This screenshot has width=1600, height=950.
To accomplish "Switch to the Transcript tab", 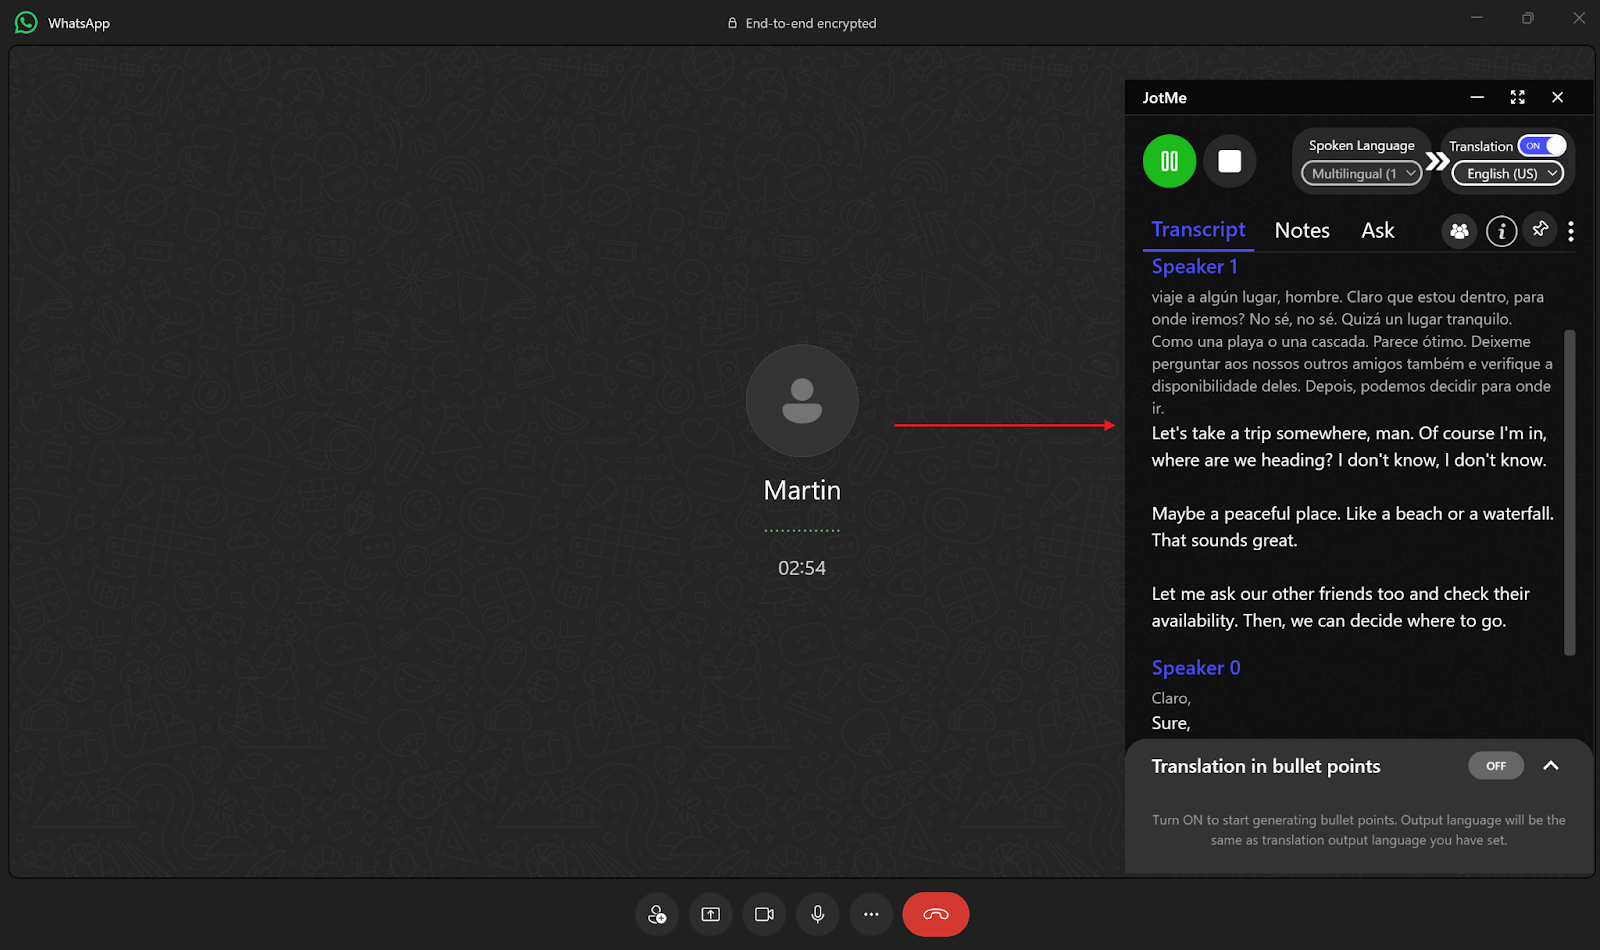I will coord(1198,230).
